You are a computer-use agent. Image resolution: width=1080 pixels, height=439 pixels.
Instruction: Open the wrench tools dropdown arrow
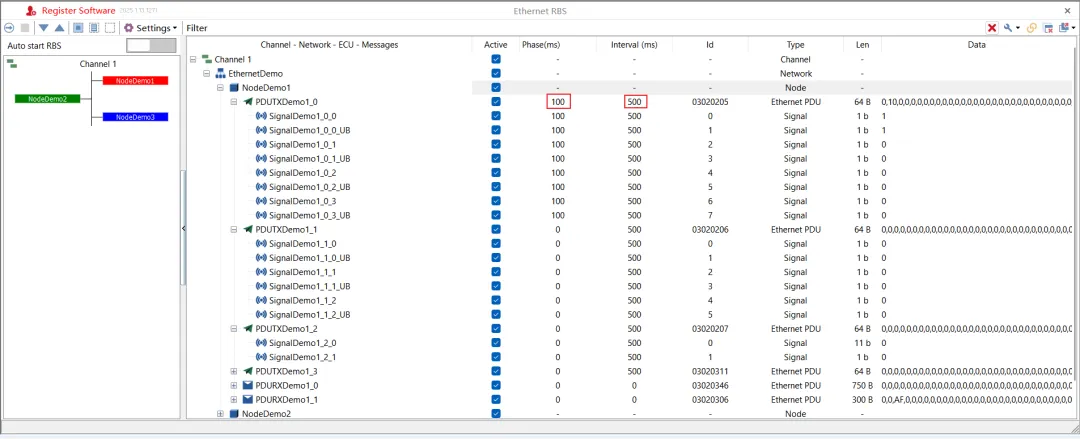click(x=1017, y=28)
